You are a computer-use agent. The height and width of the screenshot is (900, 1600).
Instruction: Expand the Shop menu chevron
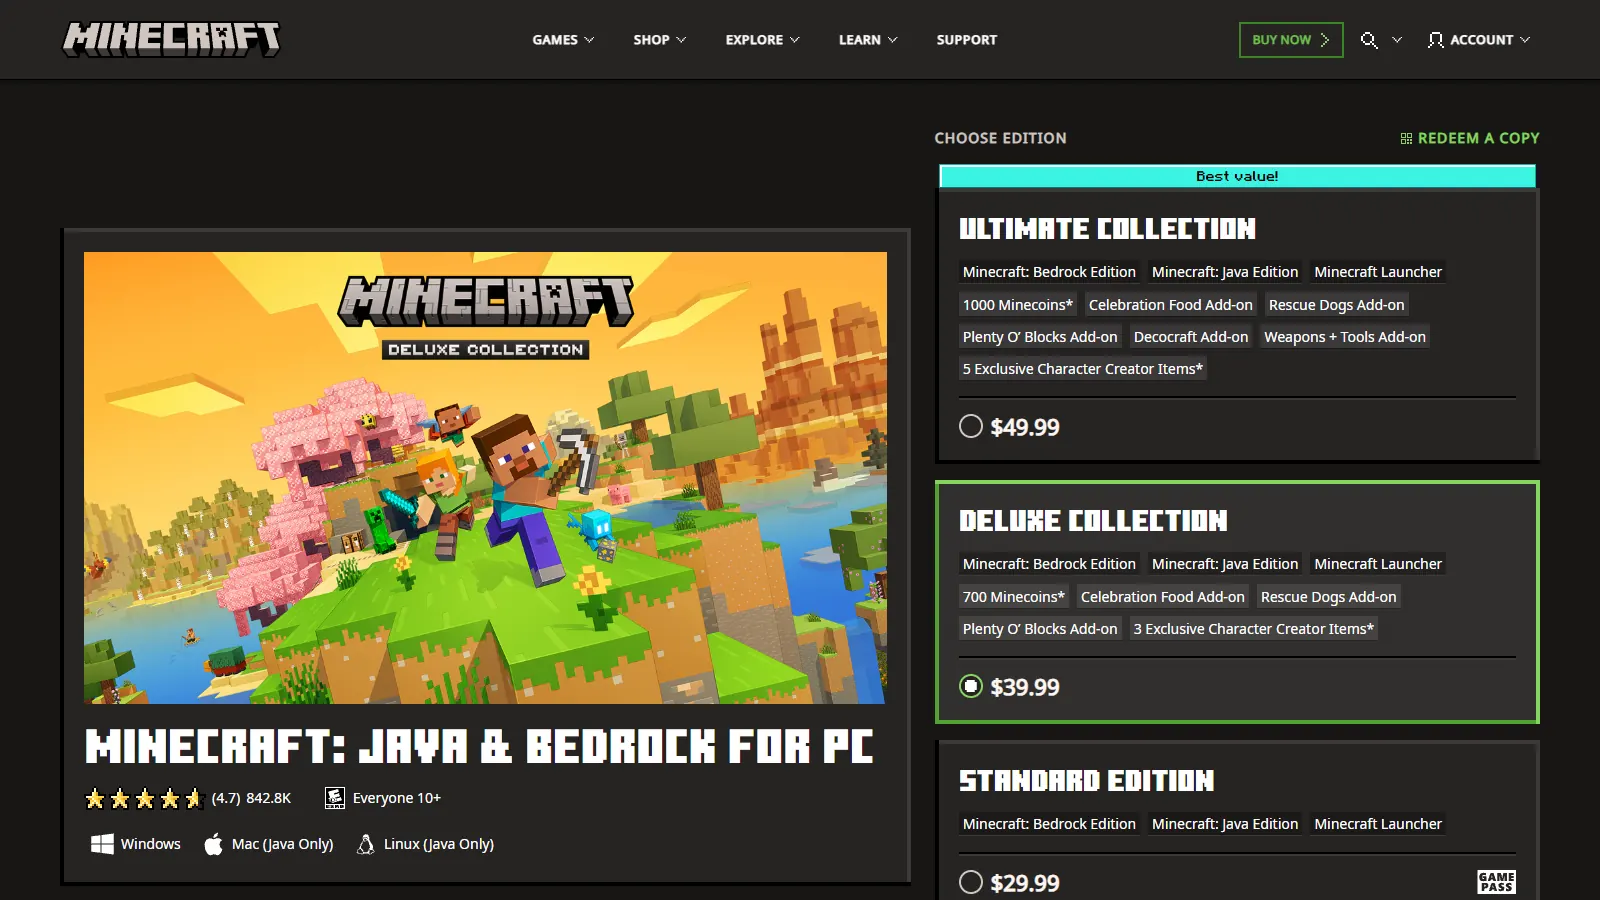pos(681,40)
